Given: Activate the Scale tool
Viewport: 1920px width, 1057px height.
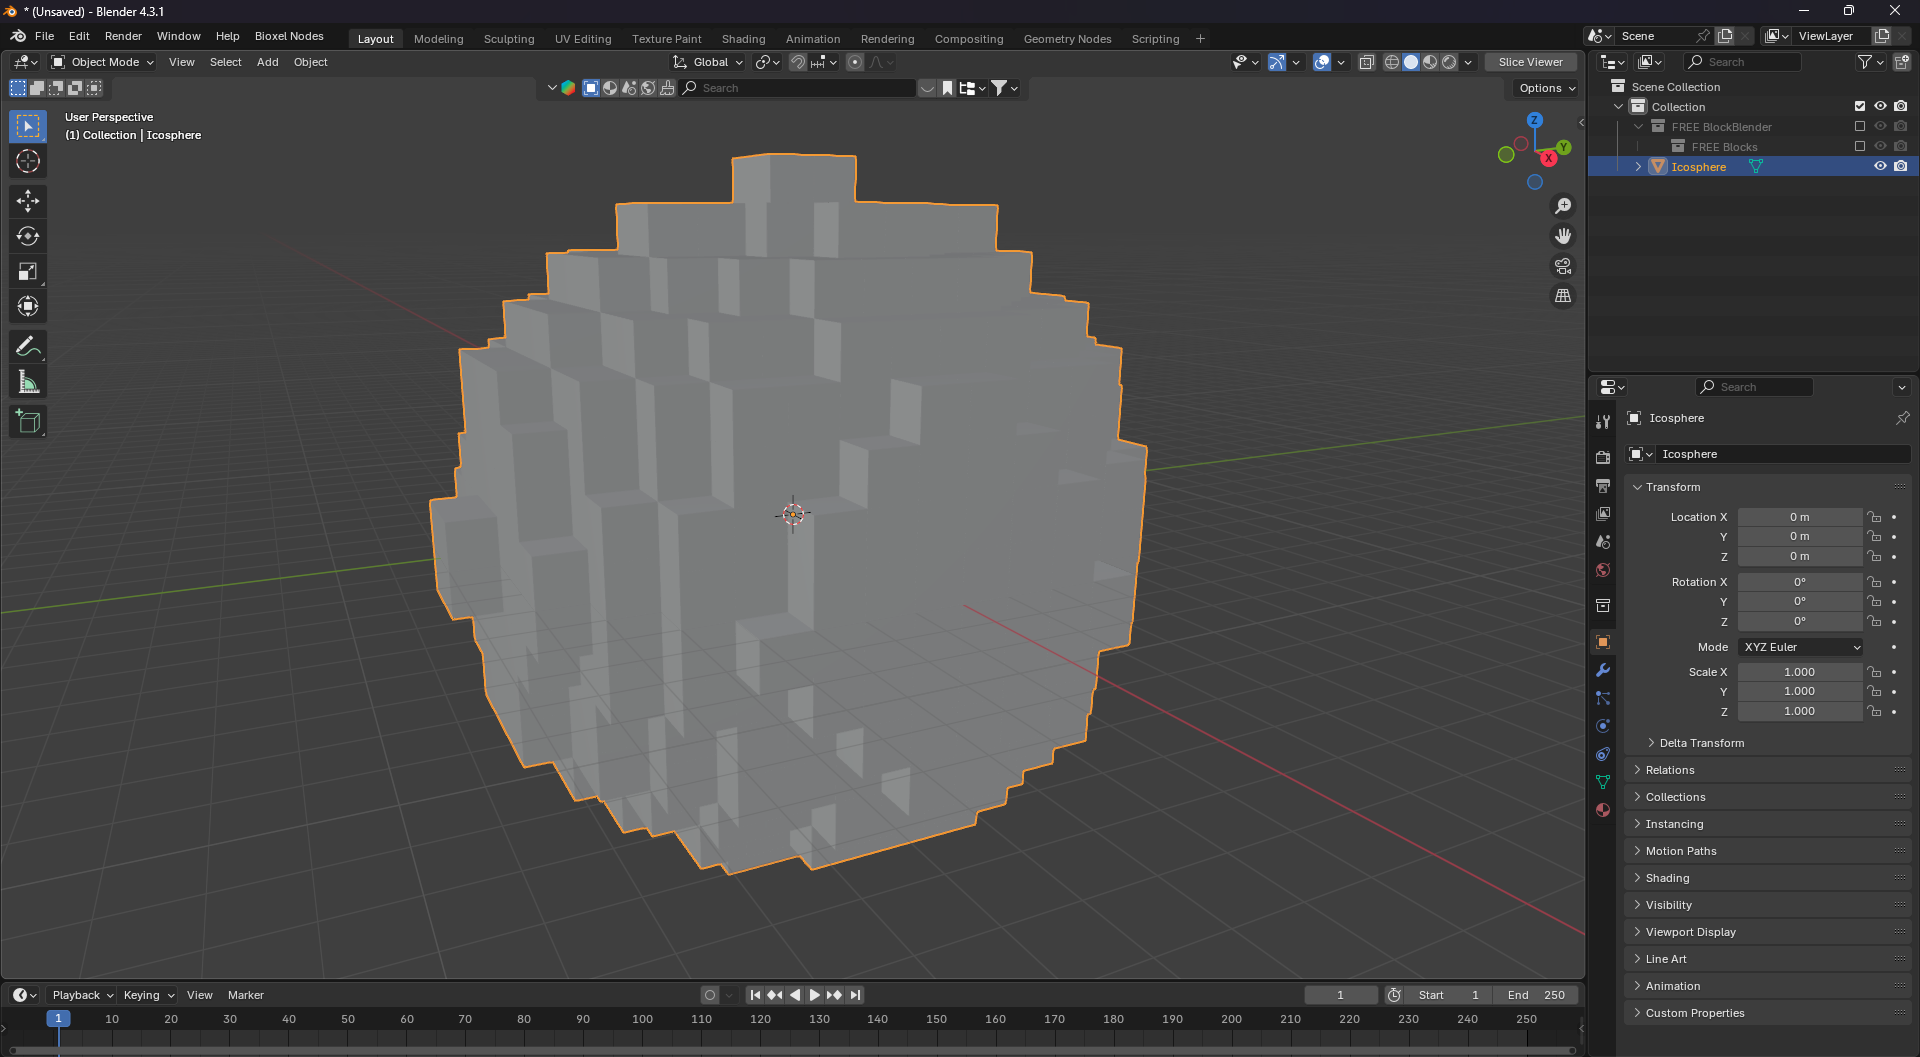Looking at the screenshot, I should tap(28, 271).
